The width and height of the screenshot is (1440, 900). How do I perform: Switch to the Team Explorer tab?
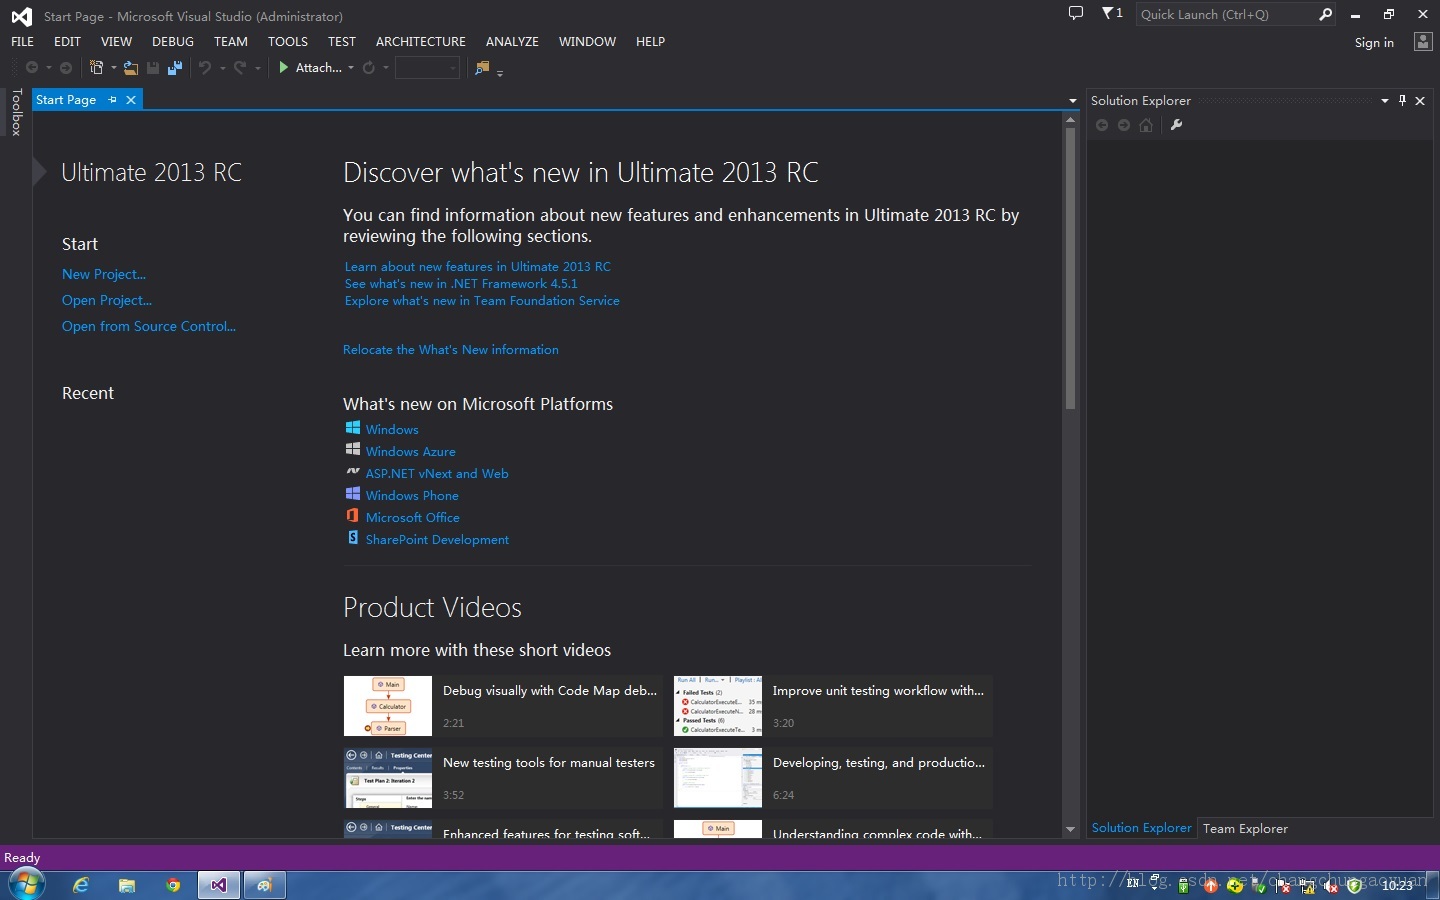pos(1245,828)
